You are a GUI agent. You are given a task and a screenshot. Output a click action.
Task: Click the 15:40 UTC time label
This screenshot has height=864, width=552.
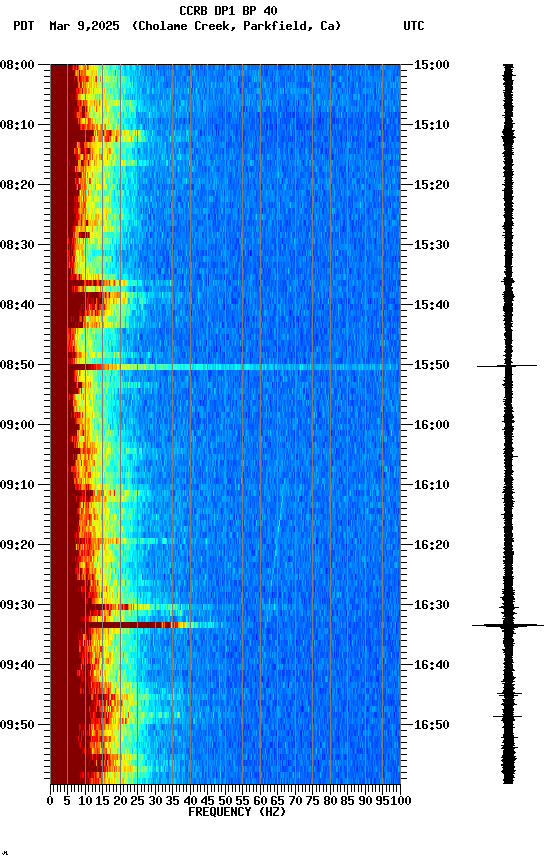[432, 305]
